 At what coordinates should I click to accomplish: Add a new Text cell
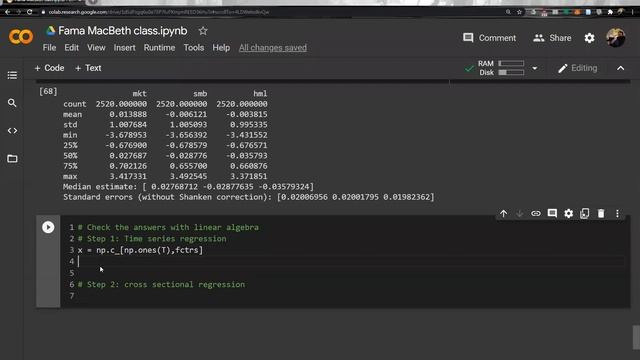point(88,68)
